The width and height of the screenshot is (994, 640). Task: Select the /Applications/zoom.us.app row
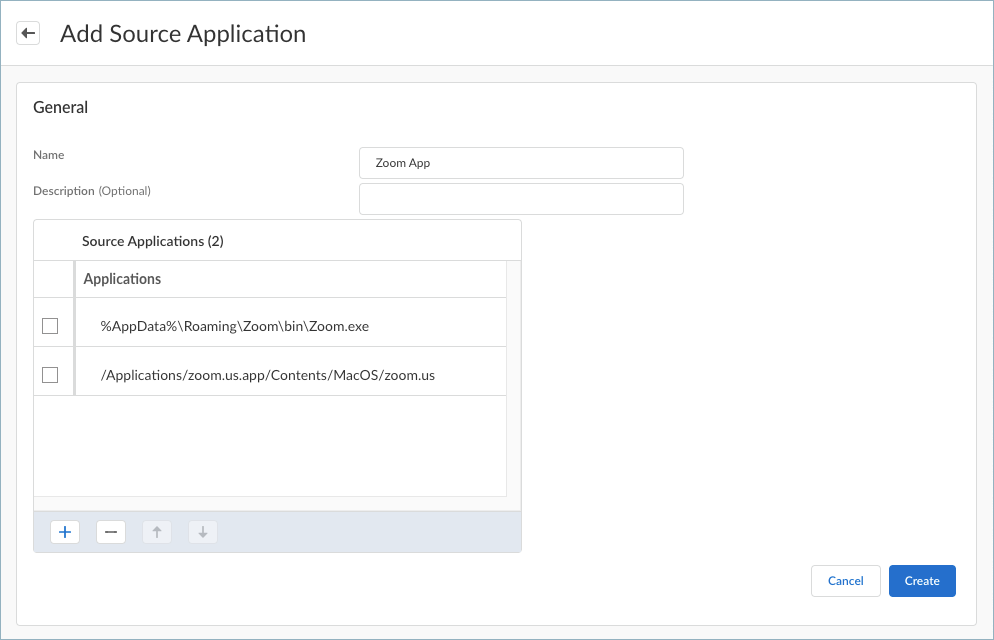[x=267, y=375]
